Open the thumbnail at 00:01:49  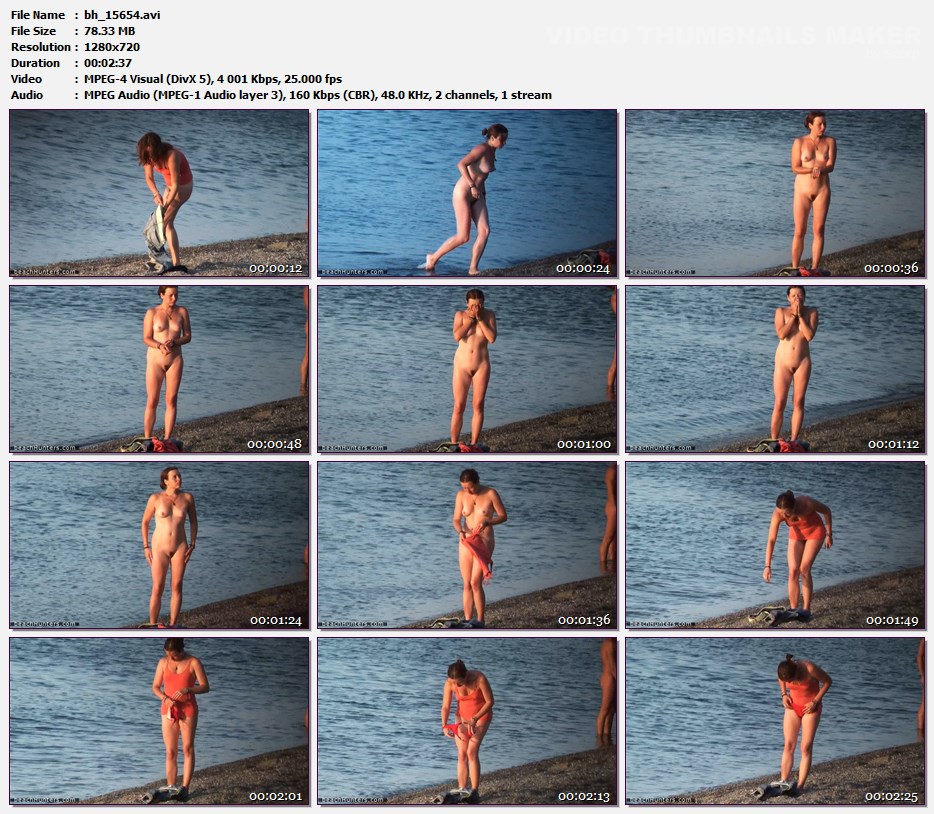point(775,544)
